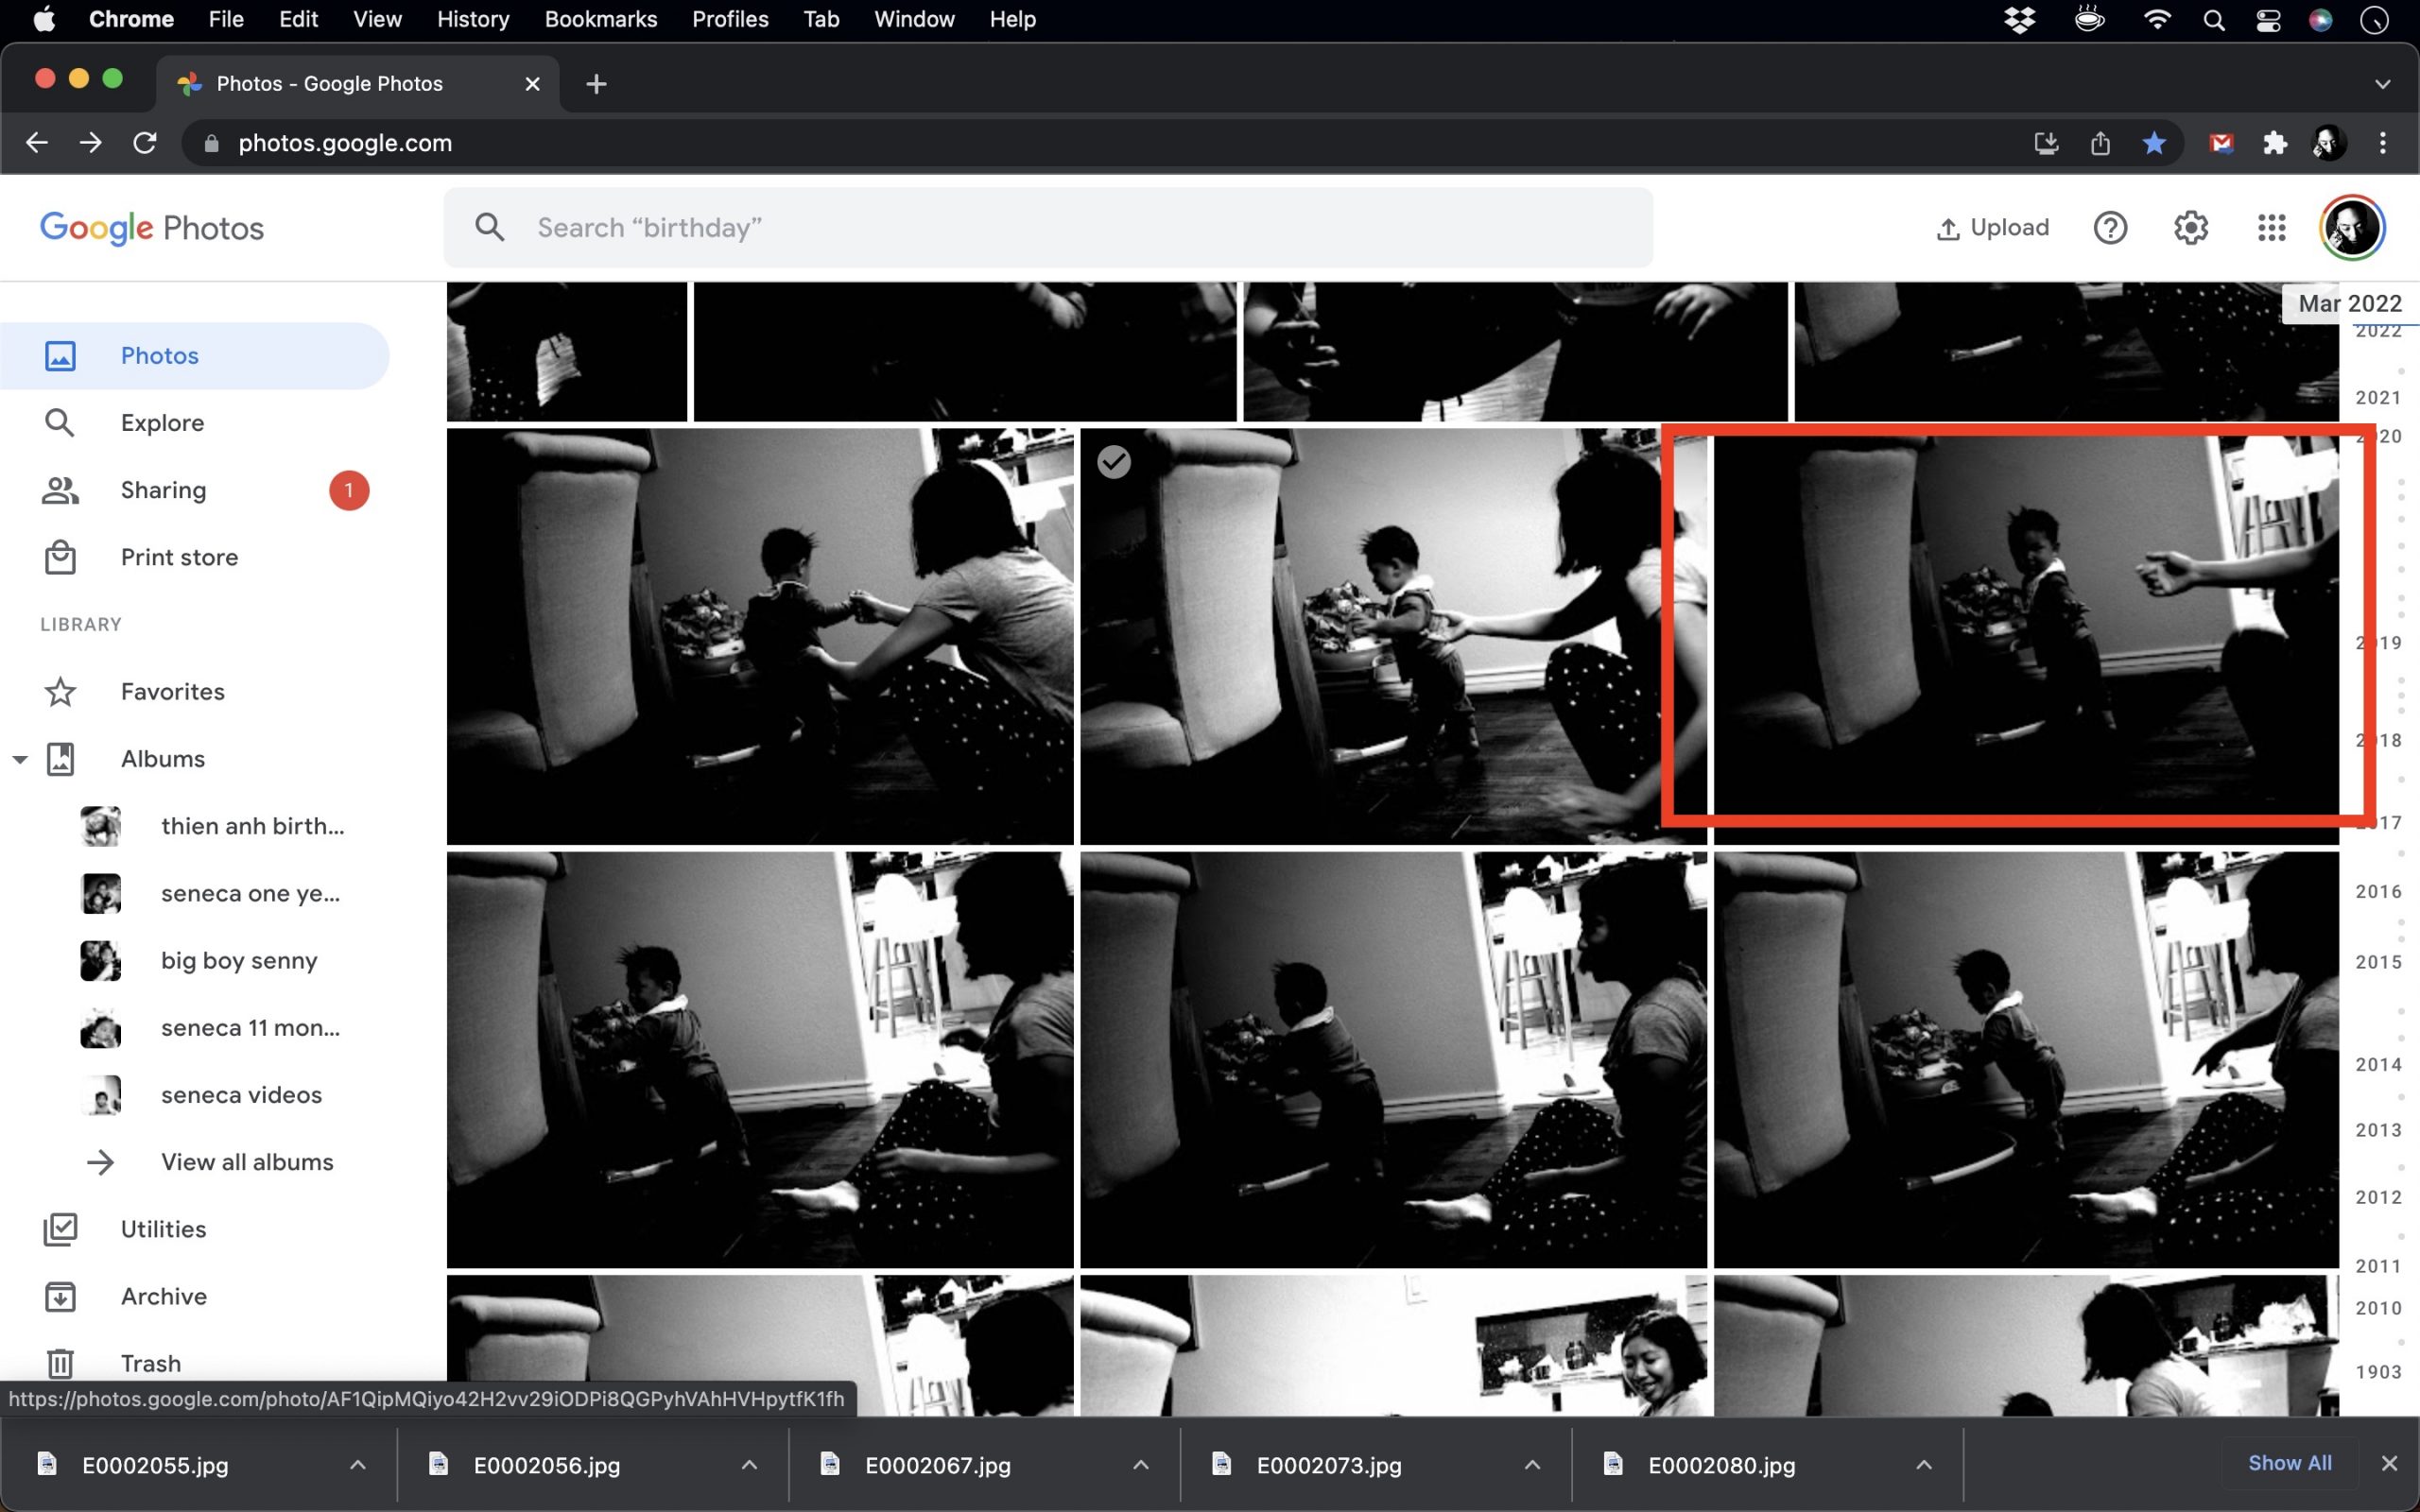Expand options for E0002055.jpg download
The width and height of the screenshot is (2420, 1512).
tap(357, 1465)
